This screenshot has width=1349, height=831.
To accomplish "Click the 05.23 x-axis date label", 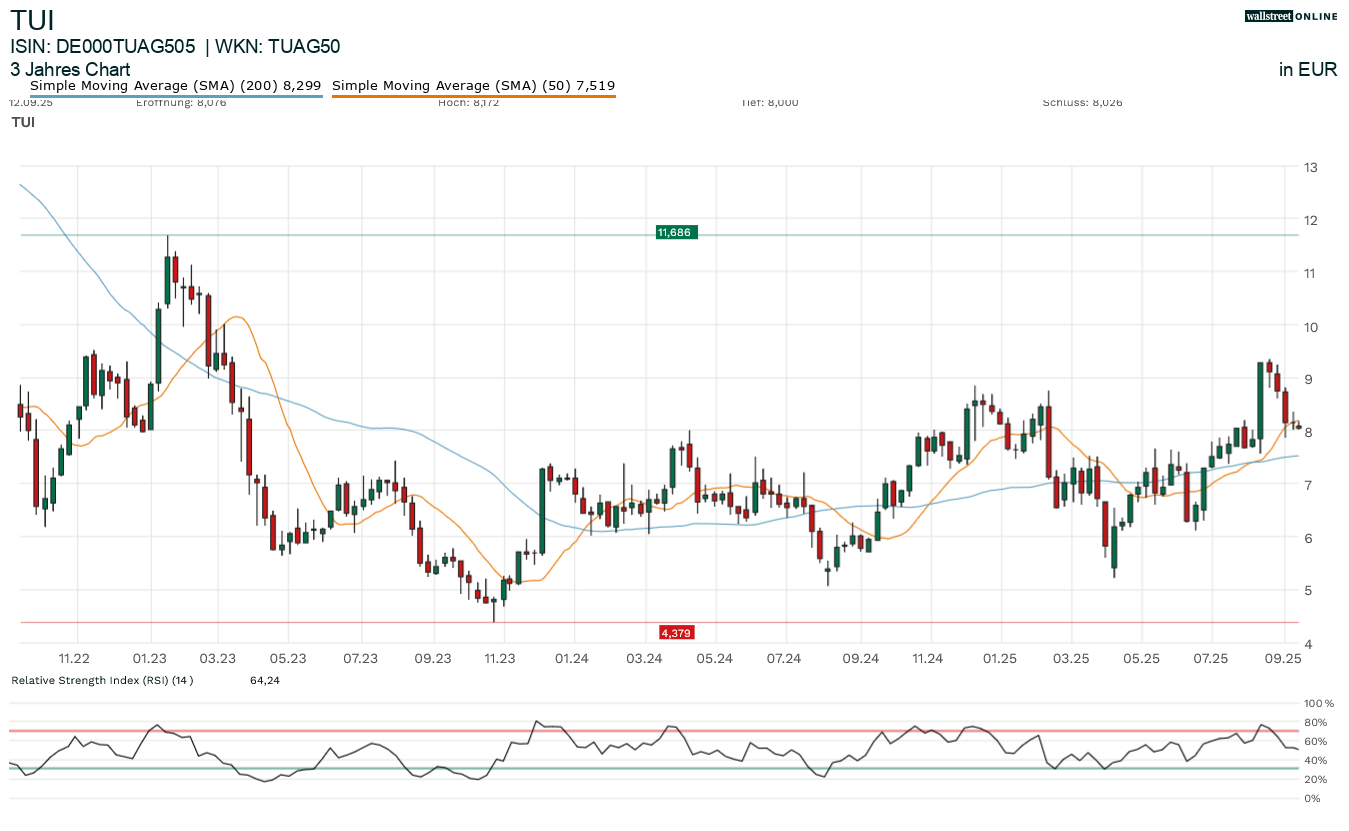I will [287, 658].
